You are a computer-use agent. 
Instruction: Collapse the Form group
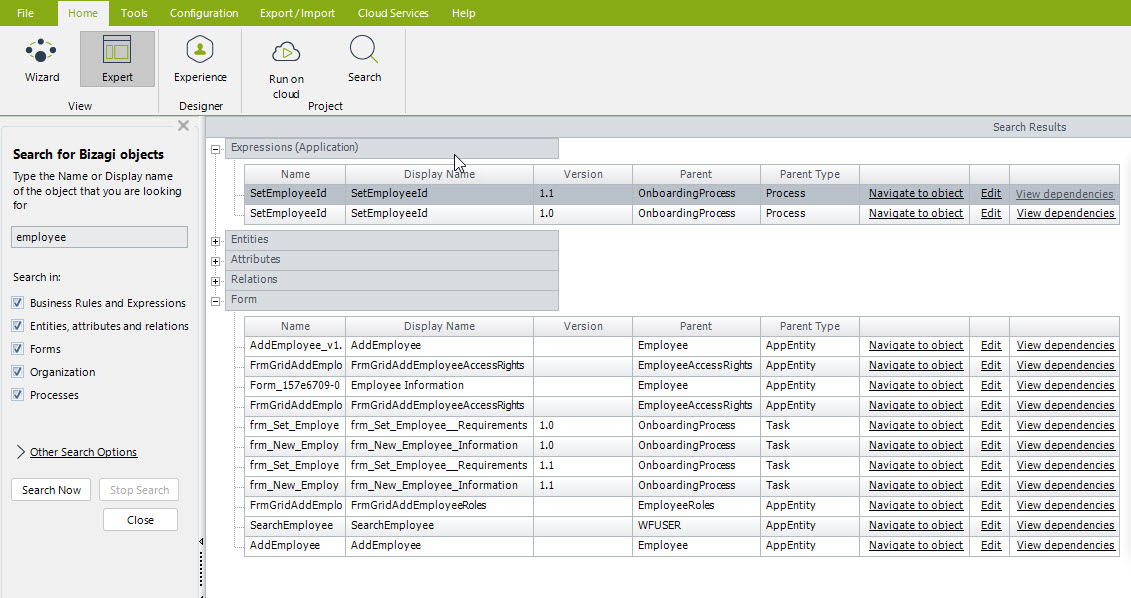click(x=215, y=302)
